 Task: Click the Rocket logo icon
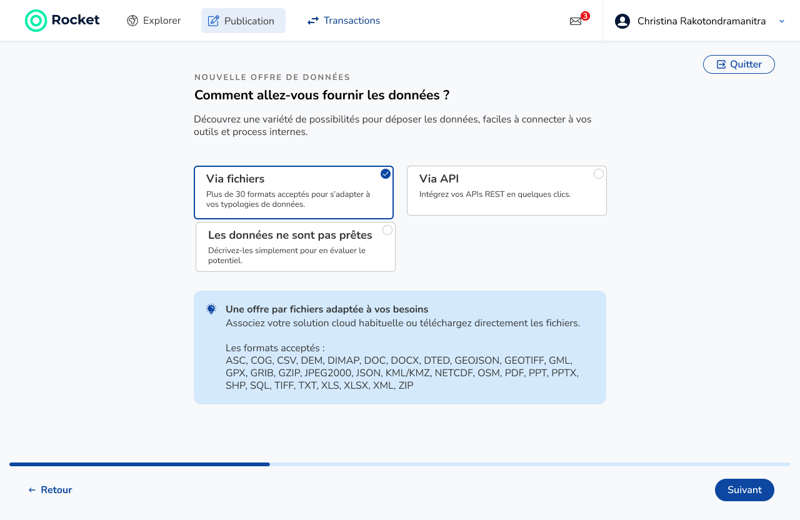pyautogui.click(x=36, y=20)
